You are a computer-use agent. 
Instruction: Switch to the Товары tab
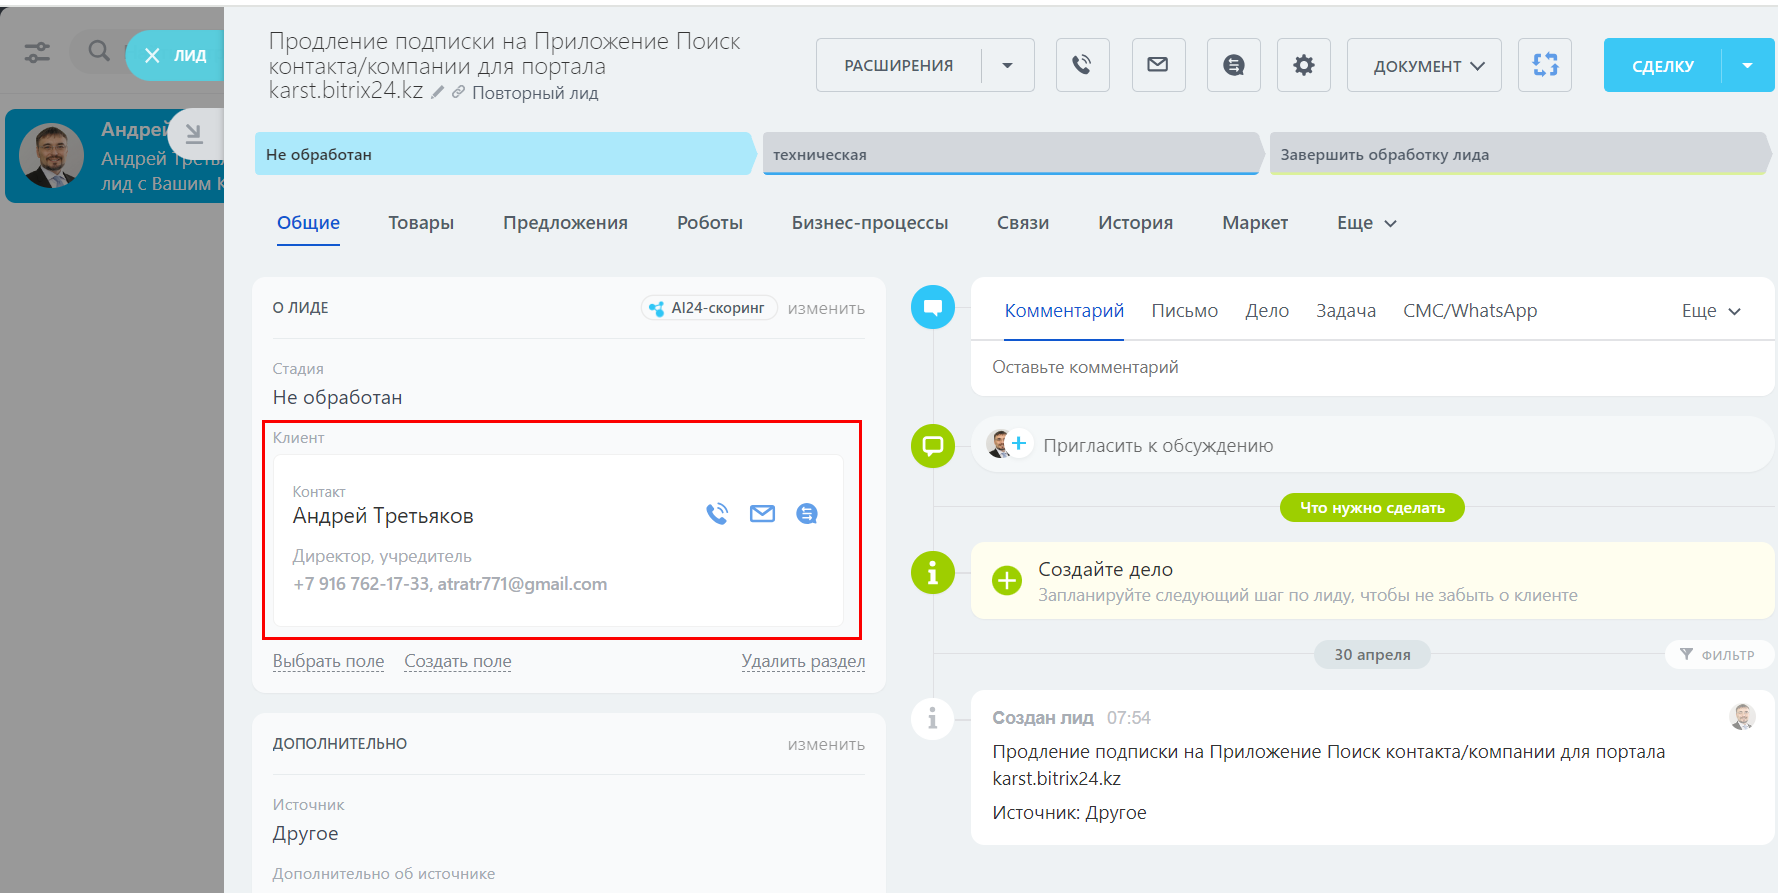pyautogui.click(x=421, y=223)
